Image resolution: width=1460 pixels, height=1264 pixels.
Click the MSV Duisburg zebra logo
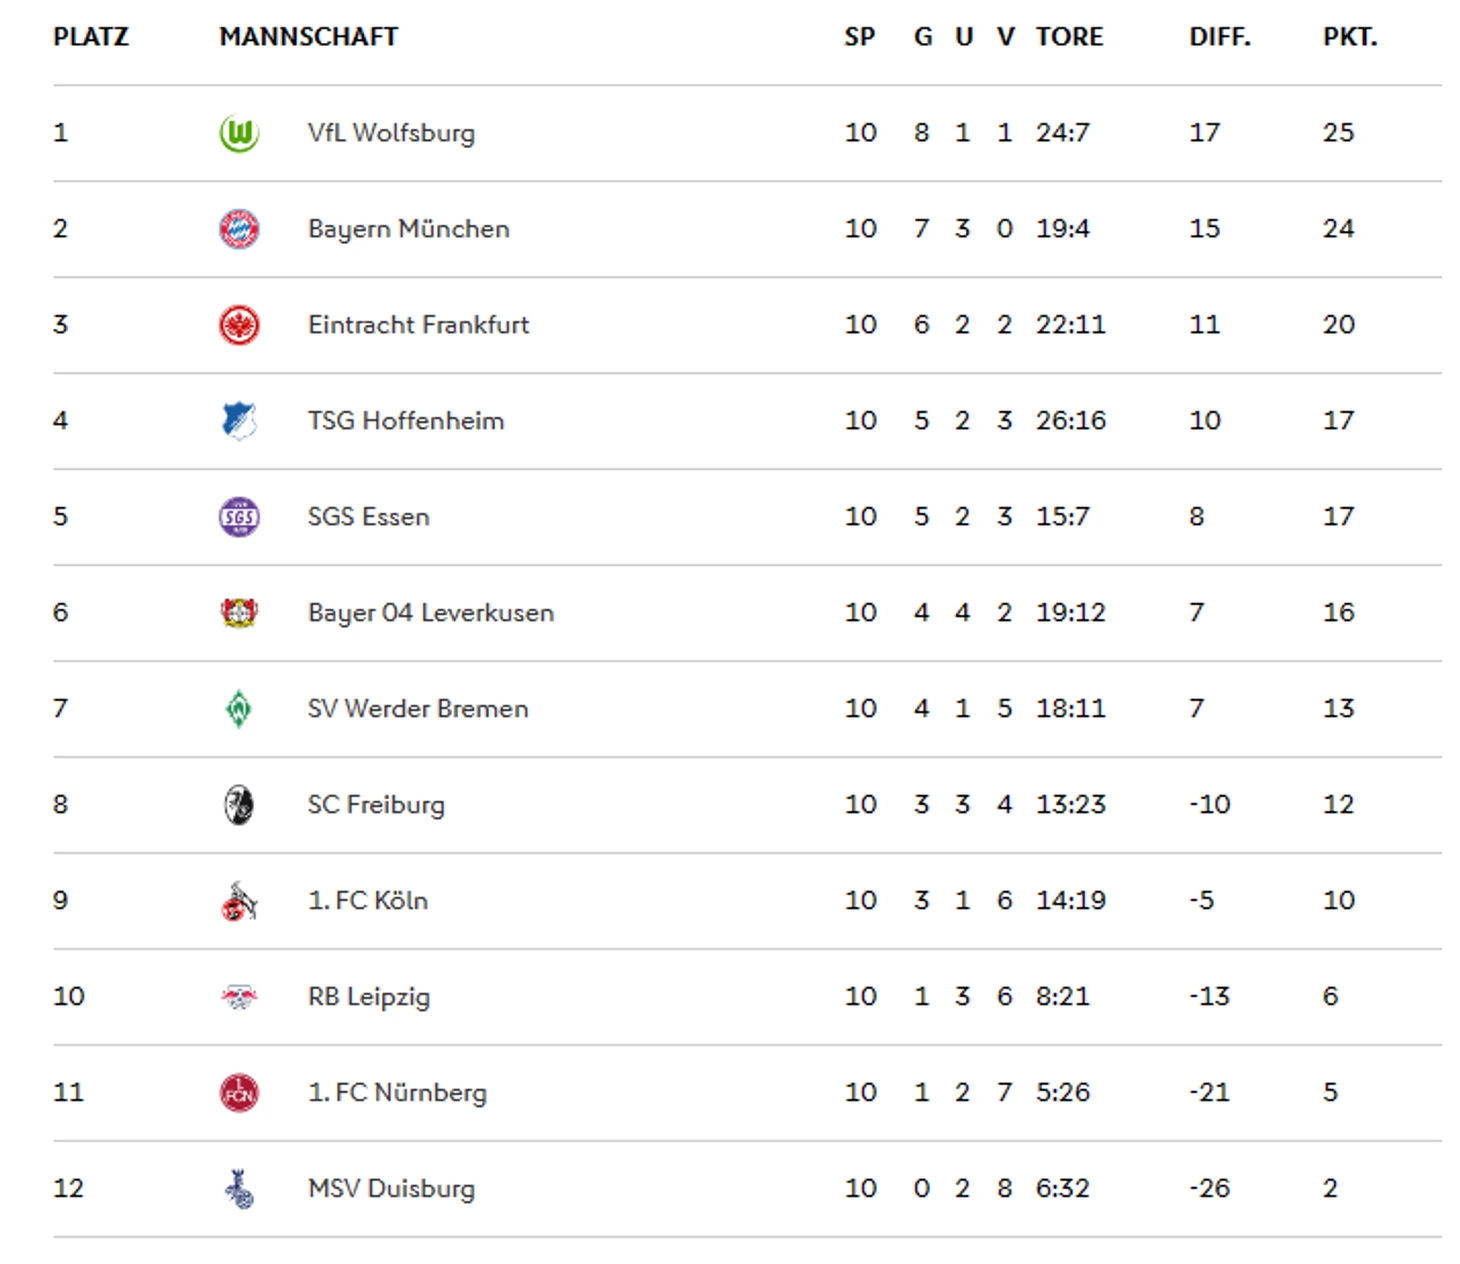point(239,1189)
